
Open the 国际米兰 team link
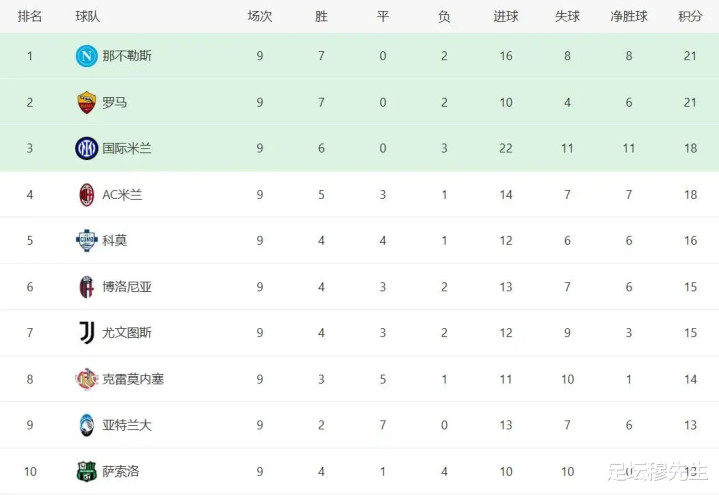tap(127, 148)
